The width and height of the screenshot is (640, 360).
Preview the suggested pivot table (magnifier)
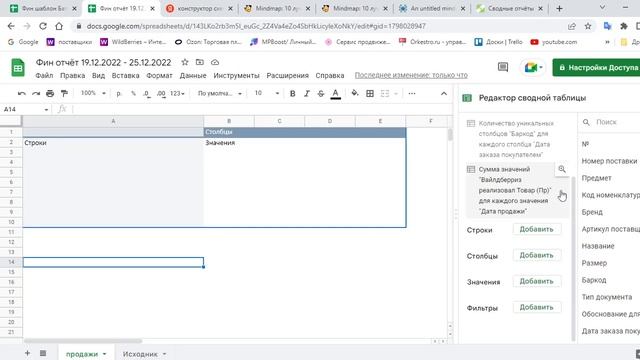pos(562,169)
